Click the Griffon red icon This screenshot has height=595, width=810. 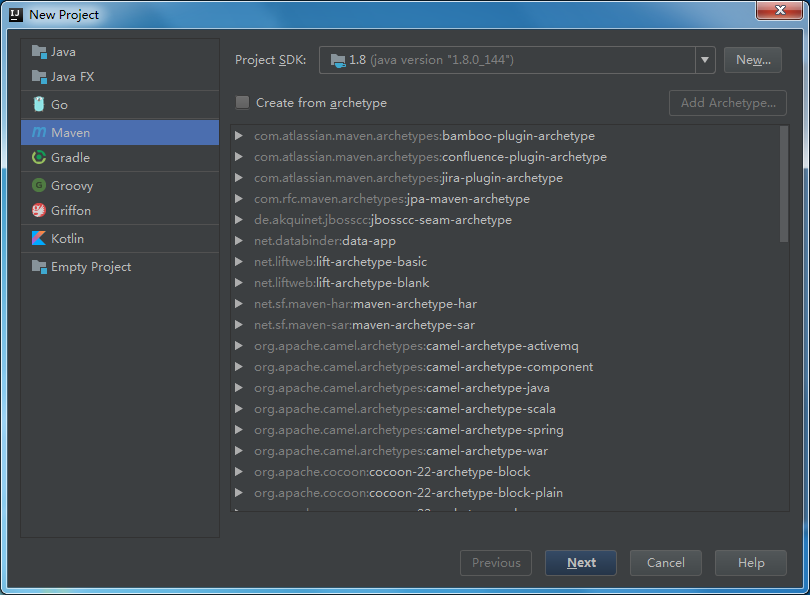pyautogui.click(x=39, y=210)
